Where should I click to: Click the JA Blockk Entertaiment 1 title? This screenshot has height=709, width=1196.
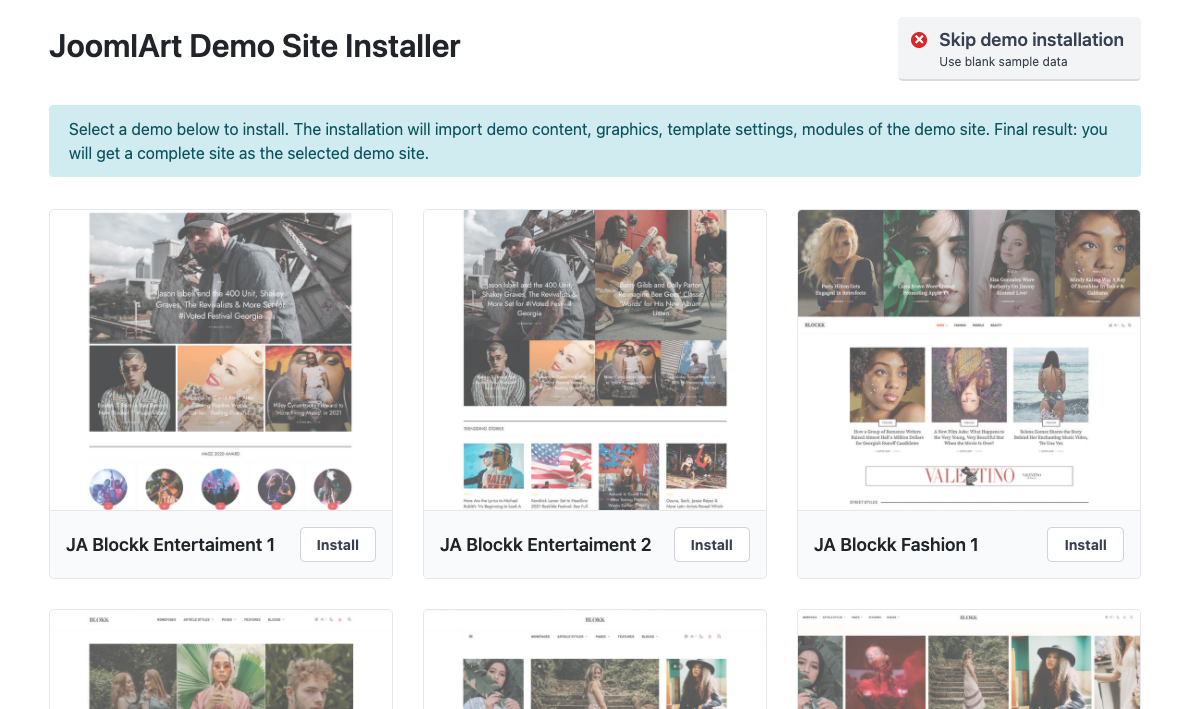(170, 545)
